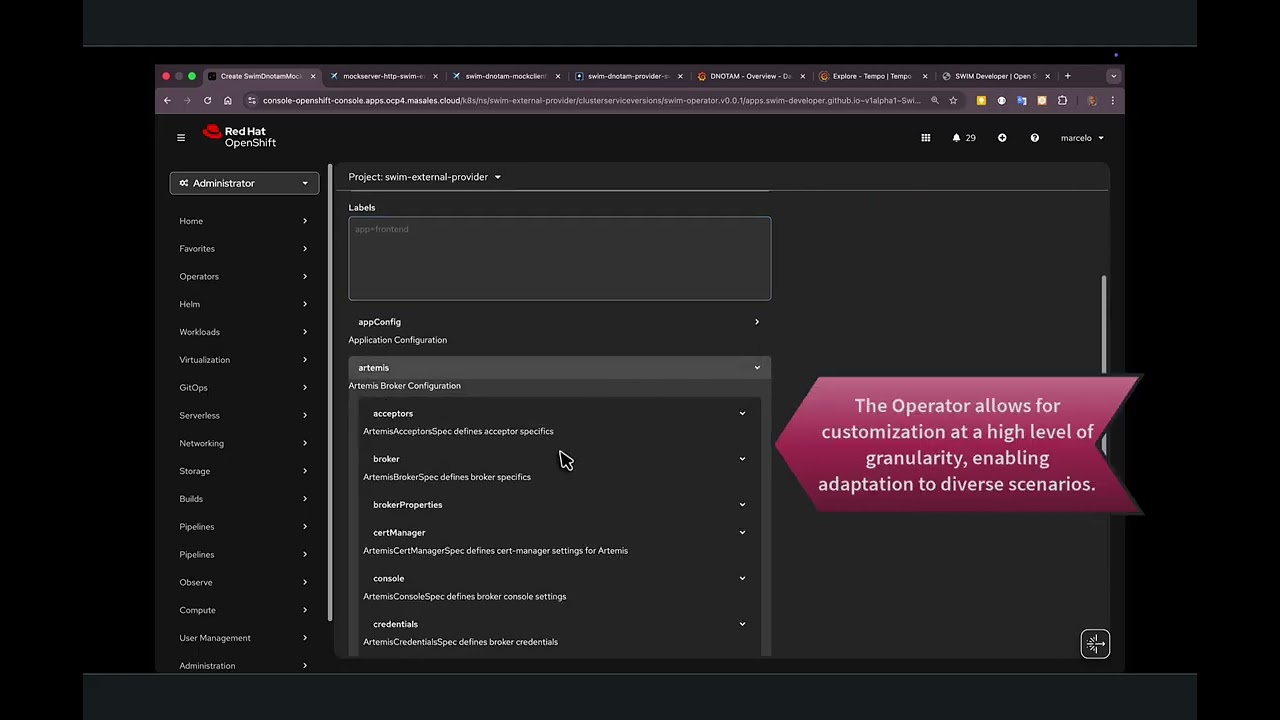This screenshot has width=1280, height=720.
Task: Expand Virtualization in the sidebar
Action: coord(244,360)
